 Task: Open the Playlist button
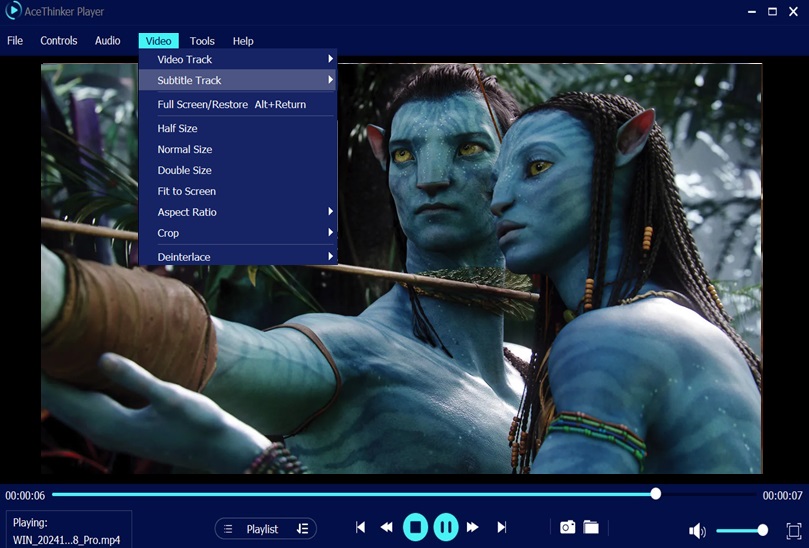coord(266,528)
